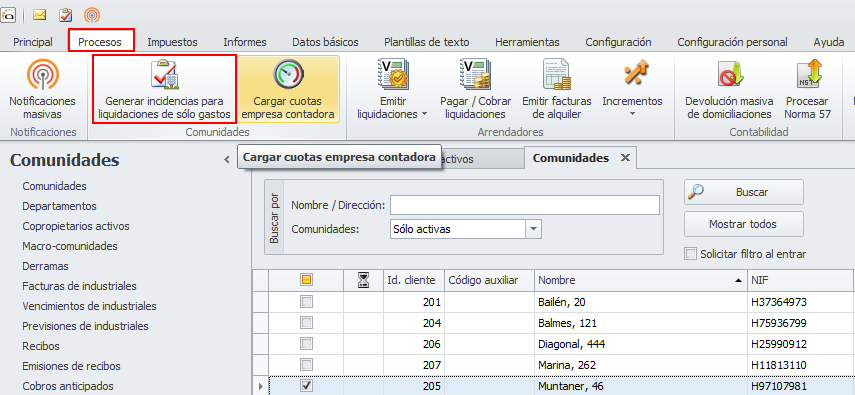The image size is (855, 395).
Task: Click Cargar cuotas empresa contadora
Action: (x=288, y=89)
